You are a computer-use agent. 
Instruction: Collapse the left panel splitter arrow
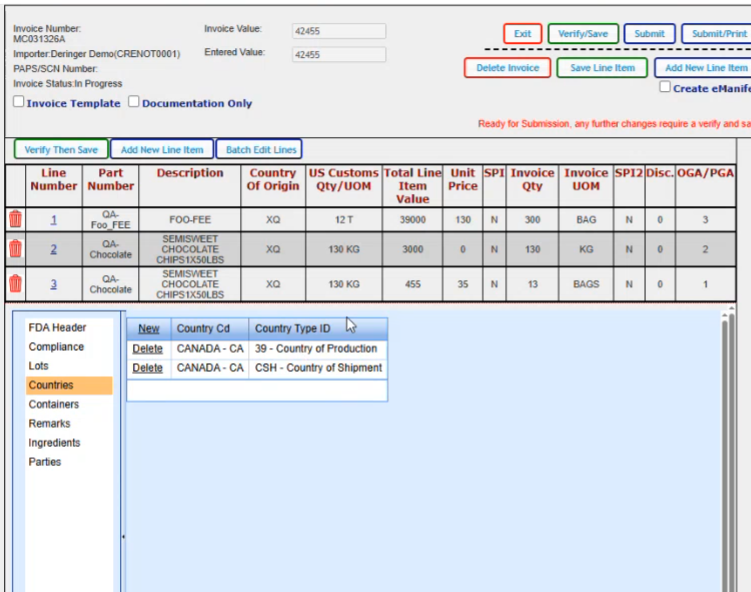(123, 537)
